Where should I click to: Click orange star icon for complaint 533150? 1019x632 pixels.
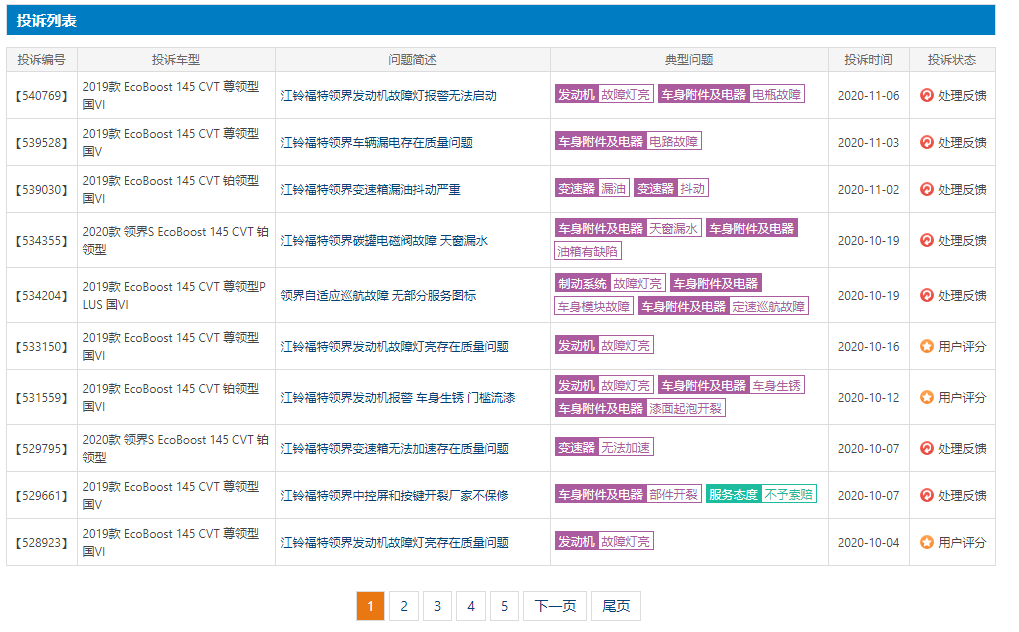[x=926, y=347]
